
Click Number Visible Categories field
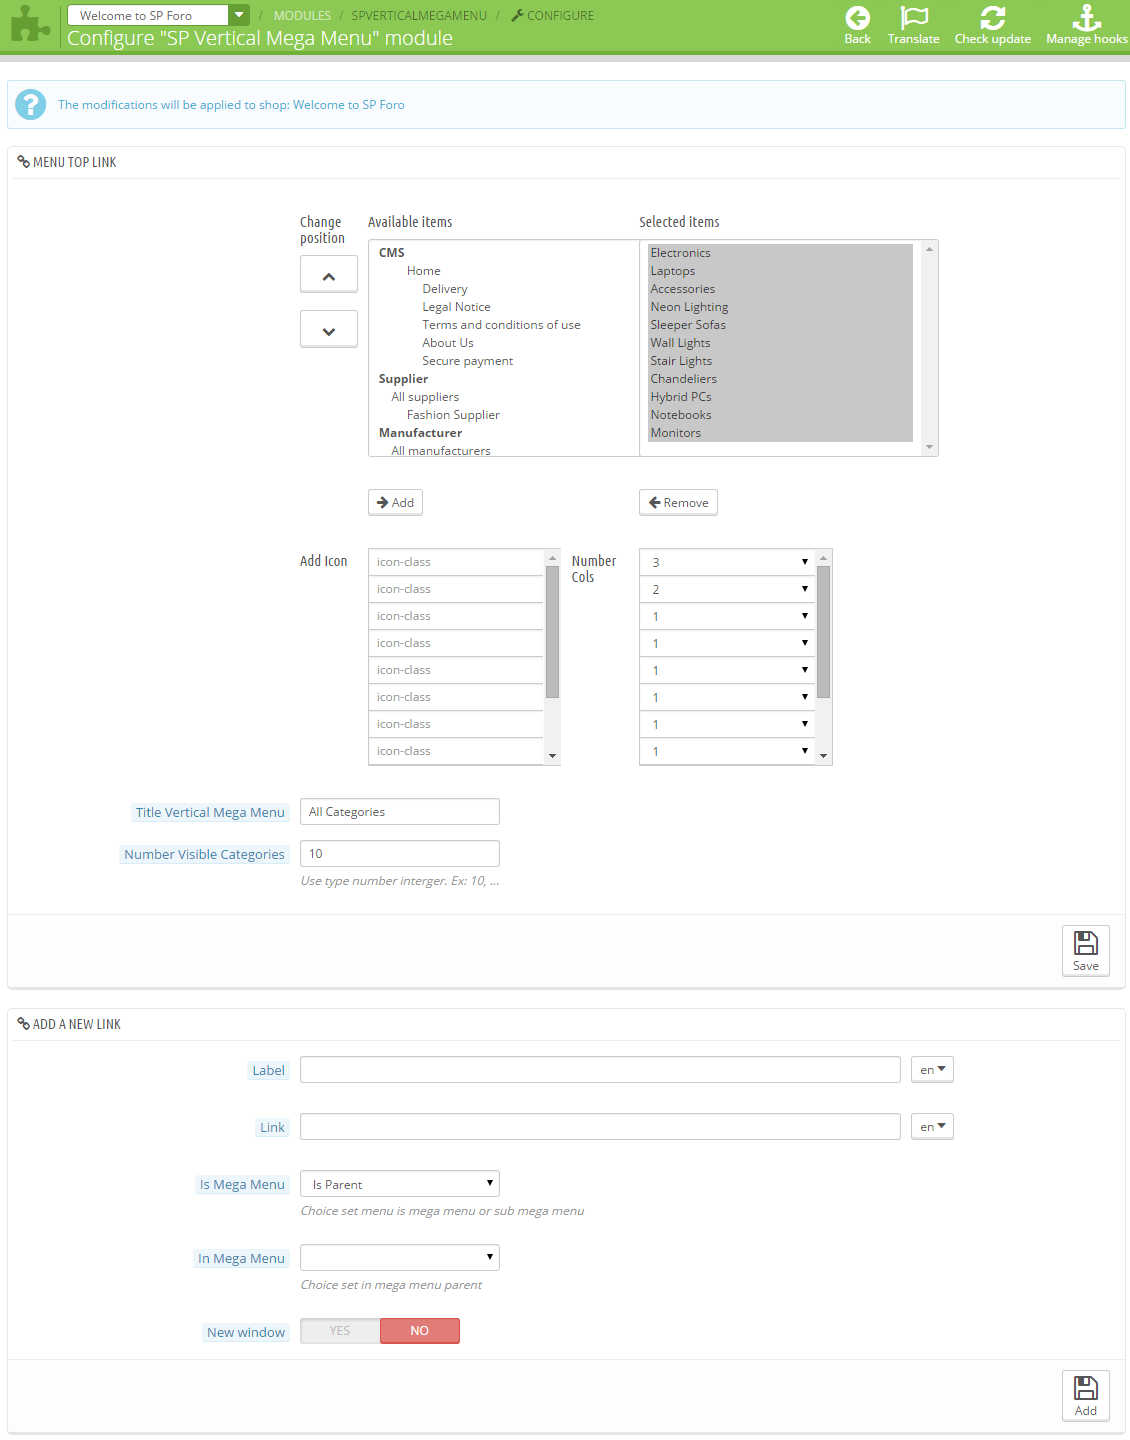pyautogui.click(x=400, y=854)
